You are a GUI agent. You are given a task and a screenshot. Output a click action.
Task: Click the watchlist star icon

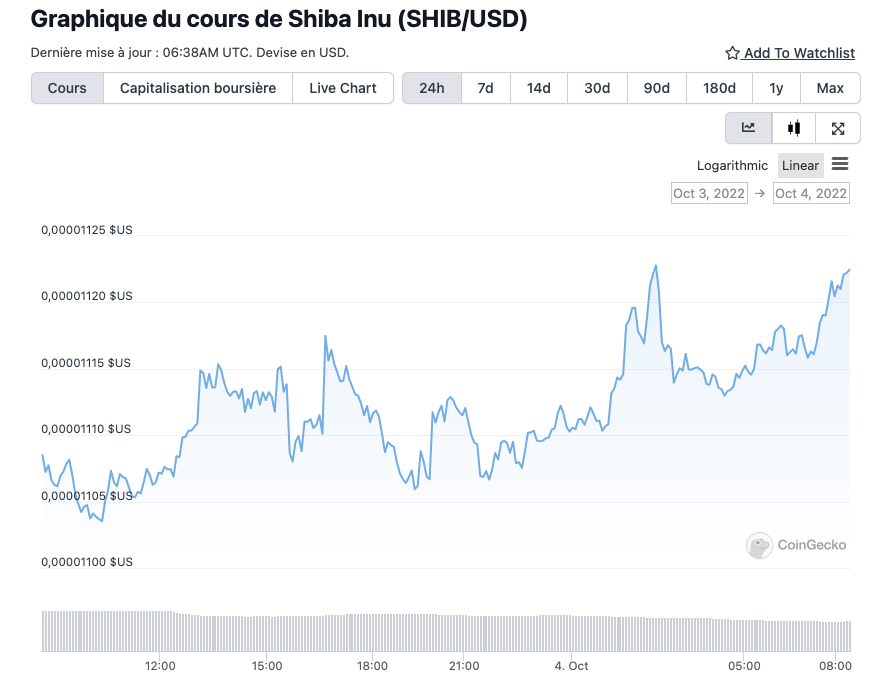coord(732,53)
